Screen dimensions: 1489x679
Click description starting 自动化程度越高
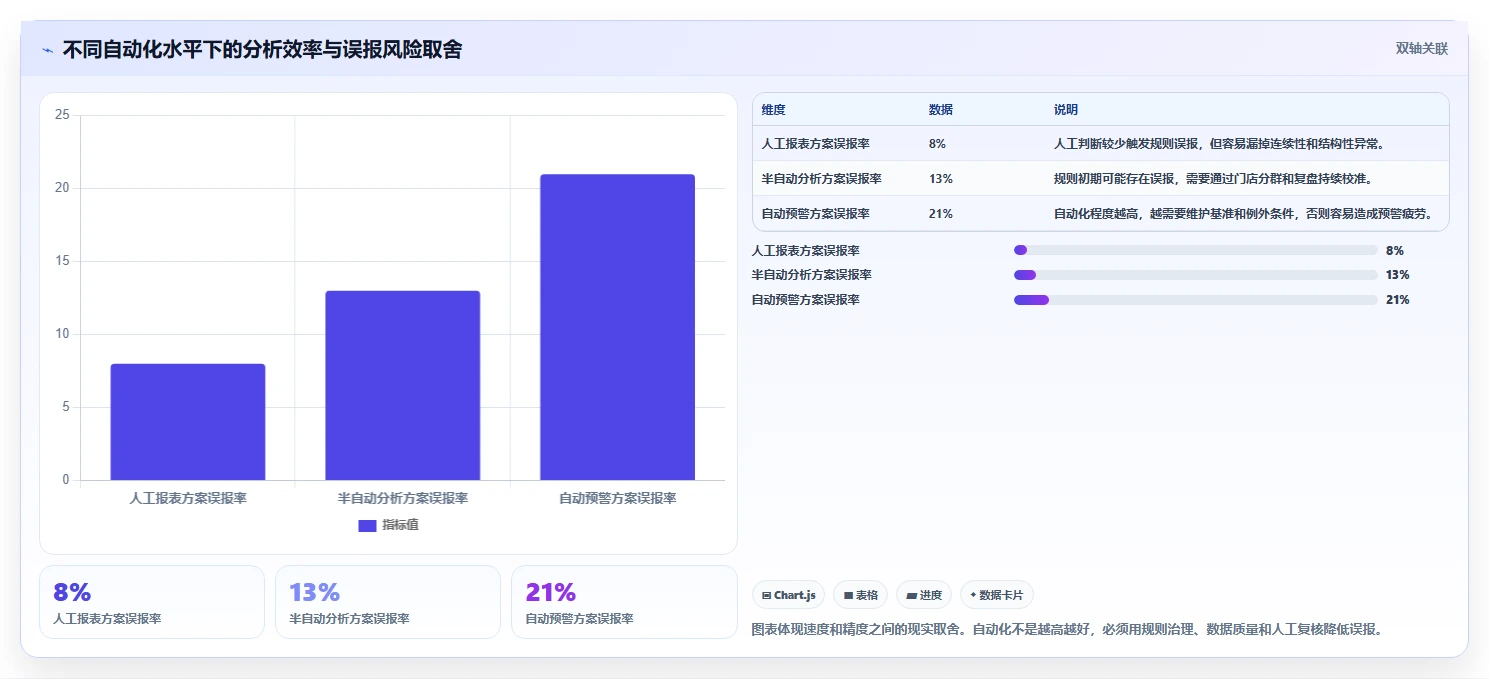(x=1243, y=214)
